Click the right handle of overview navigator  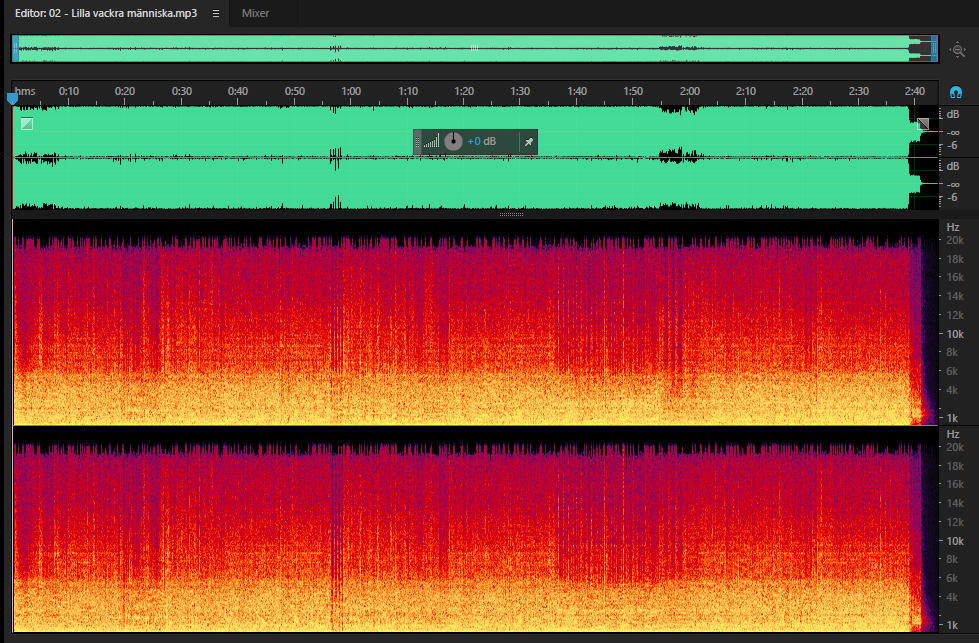935,49
